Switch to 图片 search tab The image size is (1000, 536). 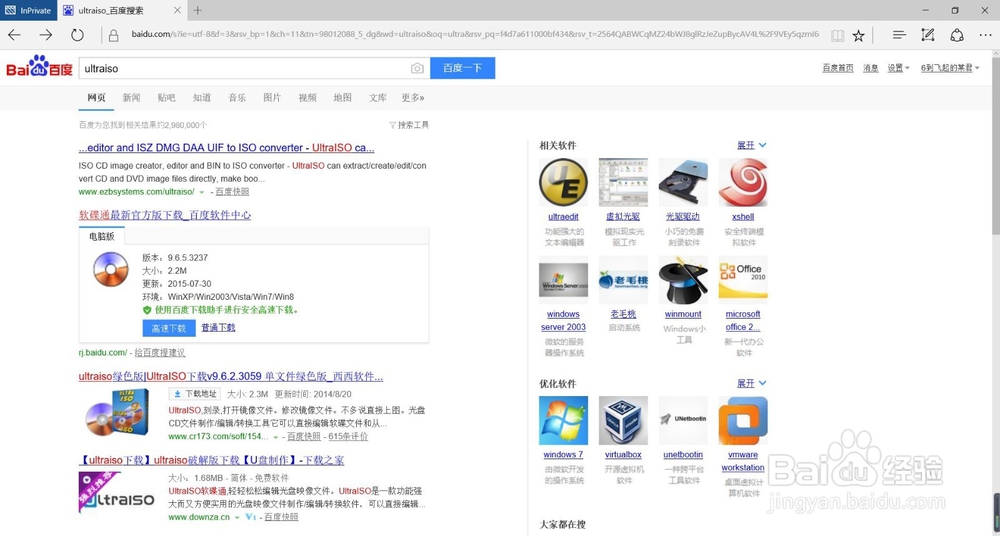click(x=272, y=98)
